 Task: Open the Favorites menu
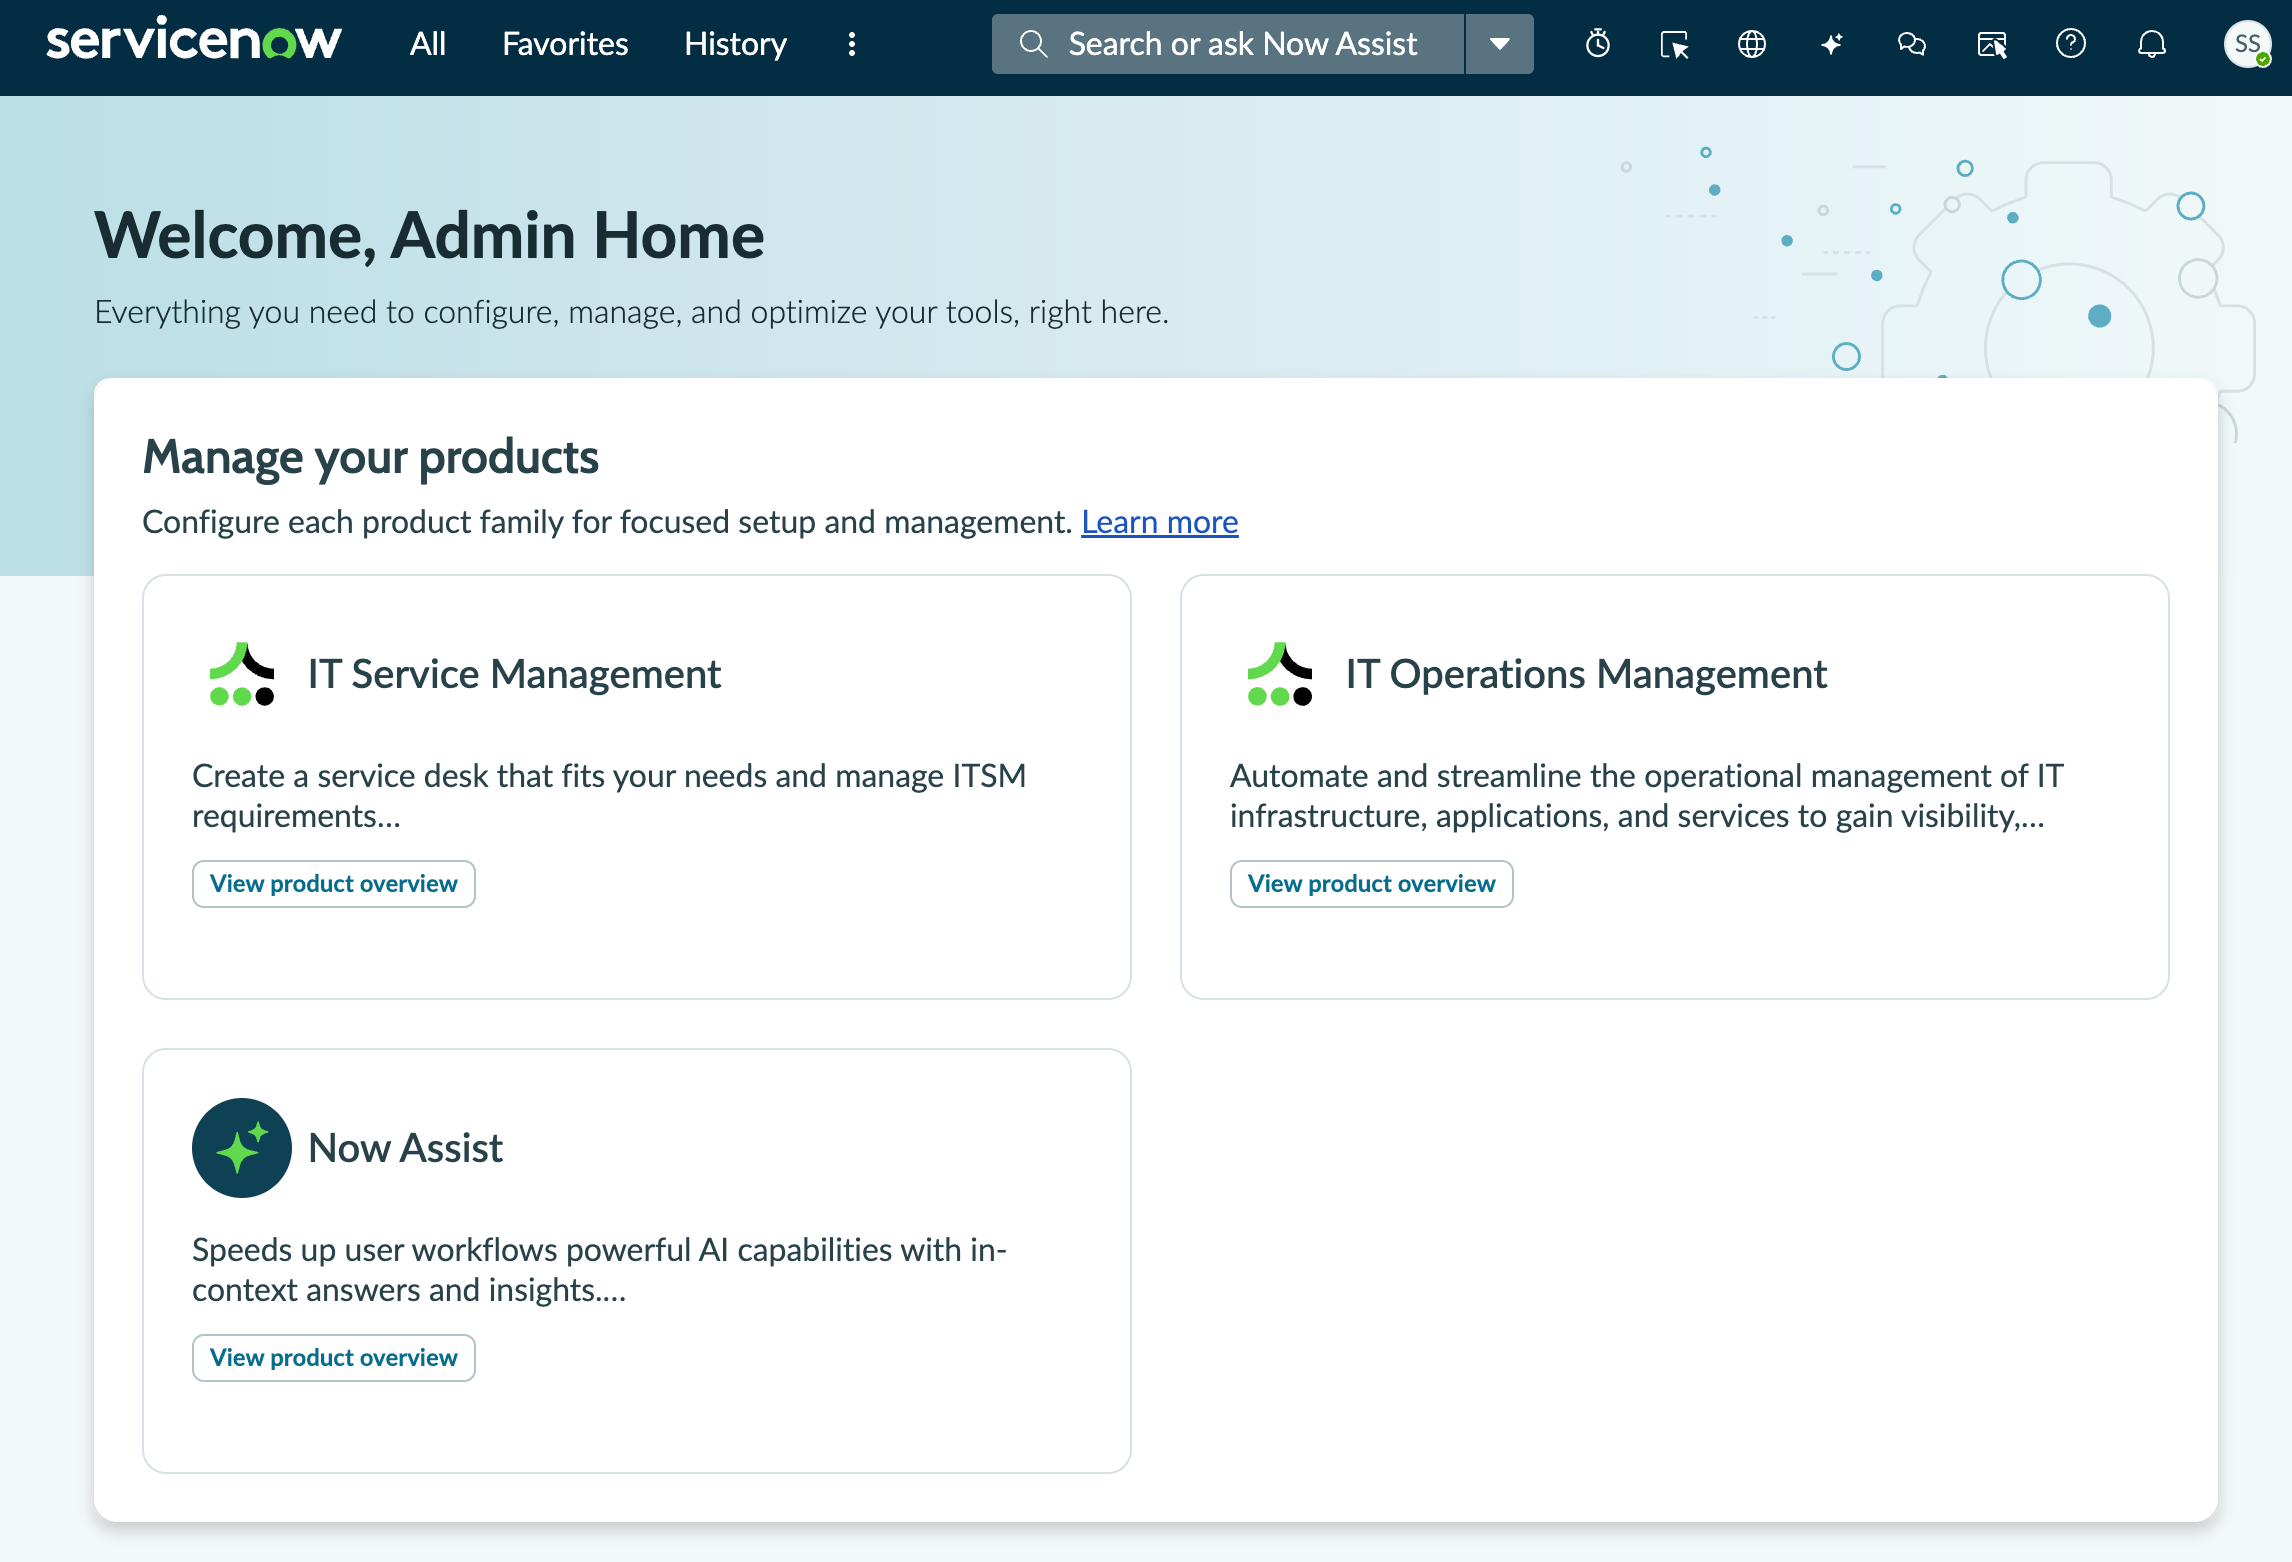(565, 44)
